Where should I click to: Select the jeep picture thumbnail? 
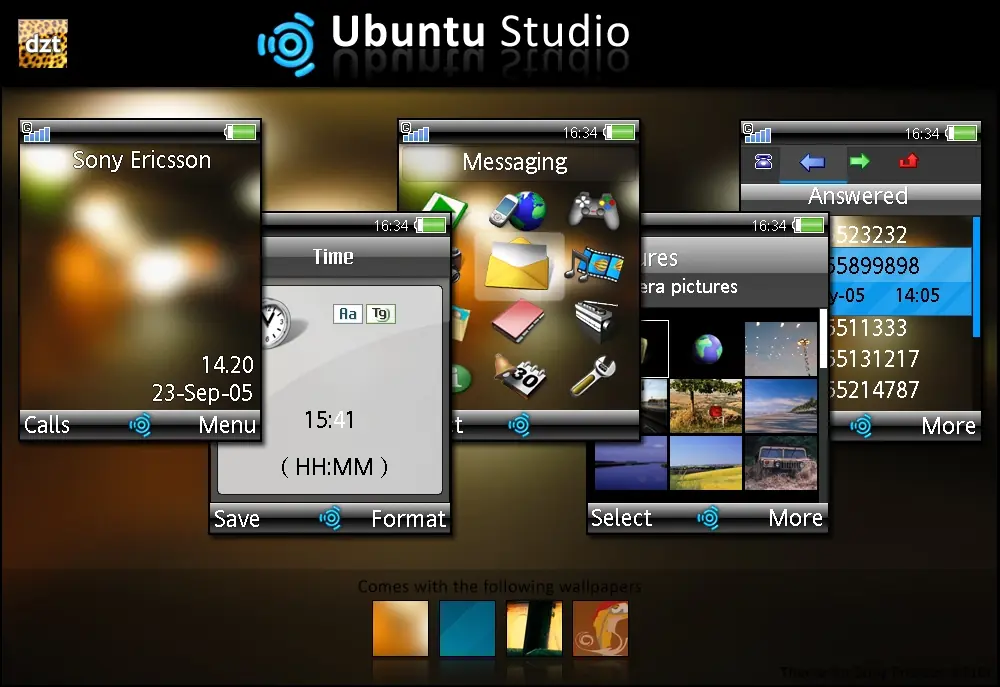click(x=781, y=463)
